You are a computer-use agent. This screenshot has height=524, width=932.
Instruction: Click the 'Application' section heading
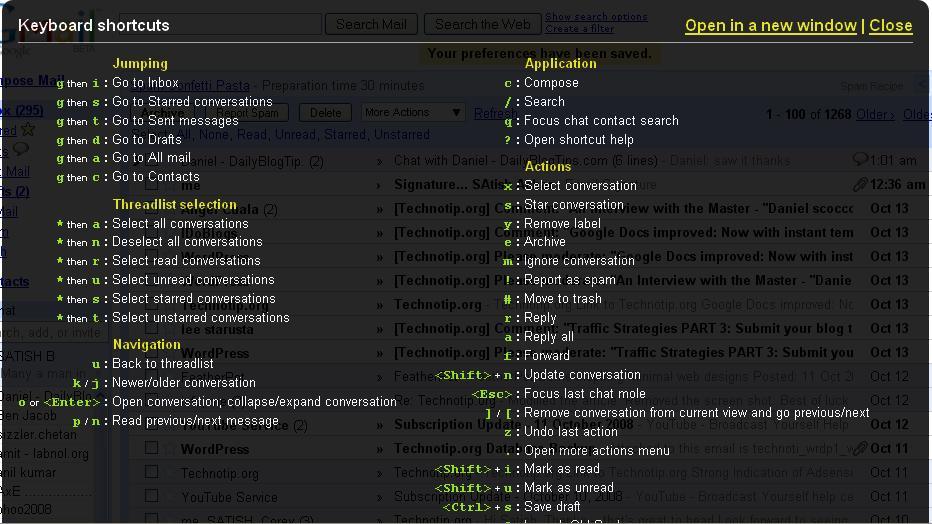(x=561, y=64)
